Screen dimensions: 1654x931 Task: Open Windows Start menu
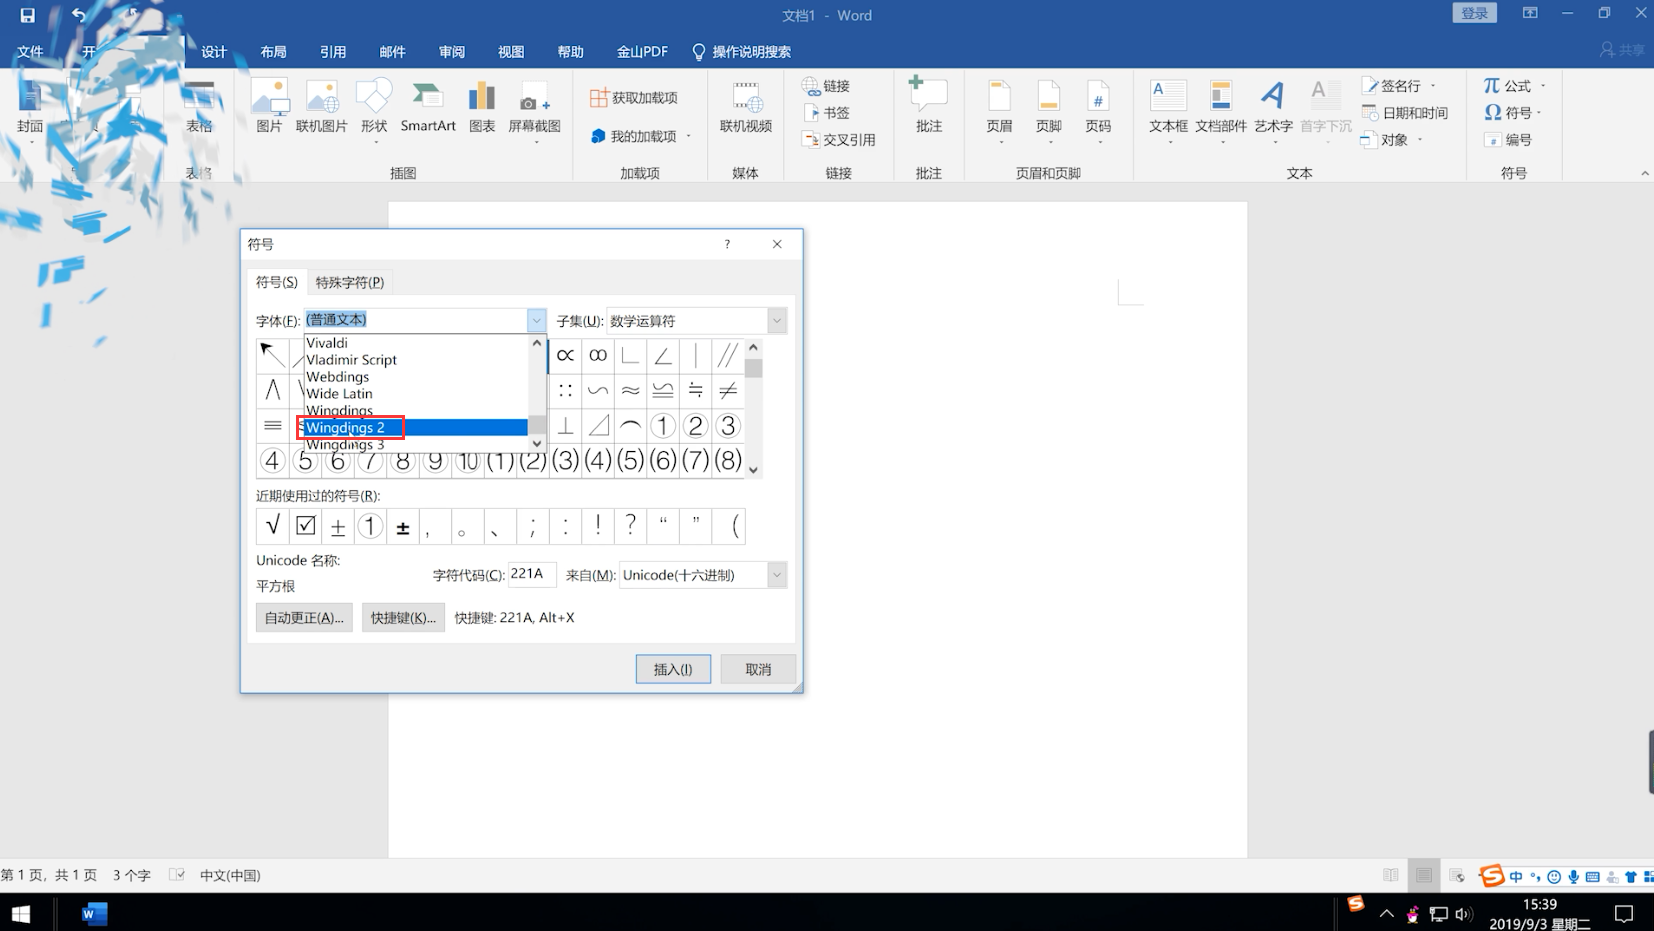(x=20, y=913)
